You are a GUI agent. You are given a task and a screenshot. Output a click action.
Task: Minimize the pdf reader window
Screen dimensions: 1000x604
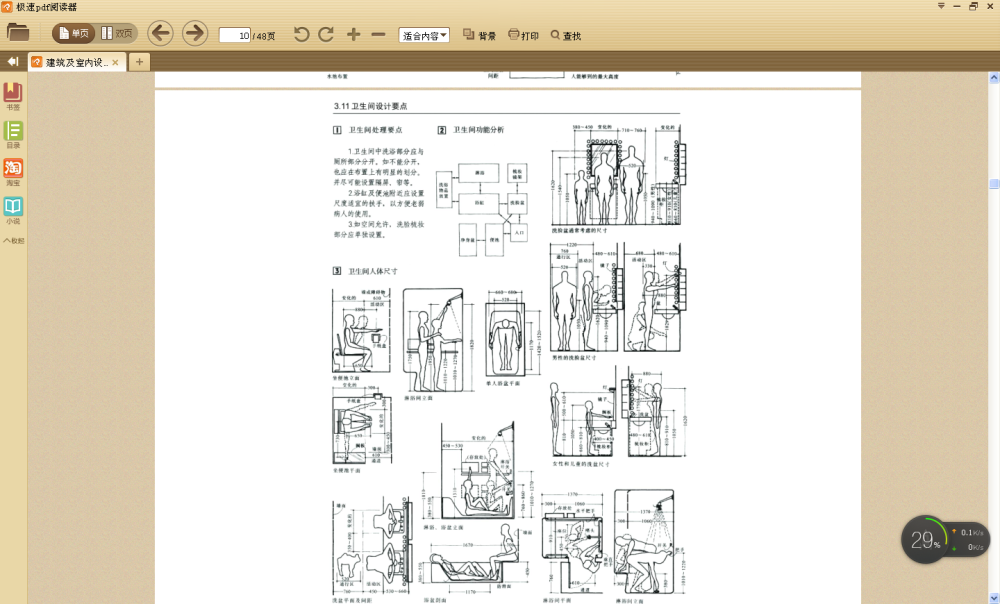coord(957,6)
